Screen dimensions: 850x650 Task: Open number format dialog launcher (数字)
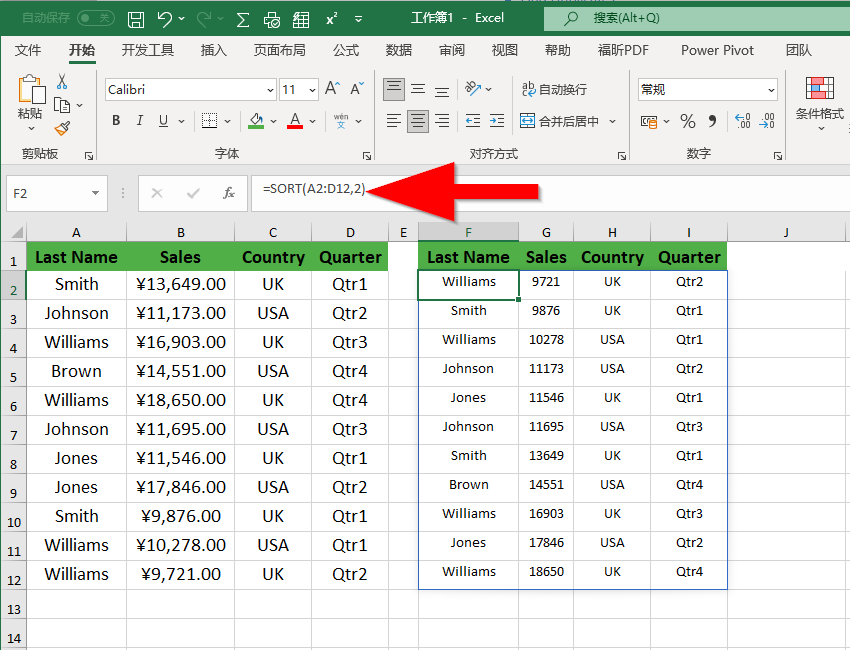point(778,156)
